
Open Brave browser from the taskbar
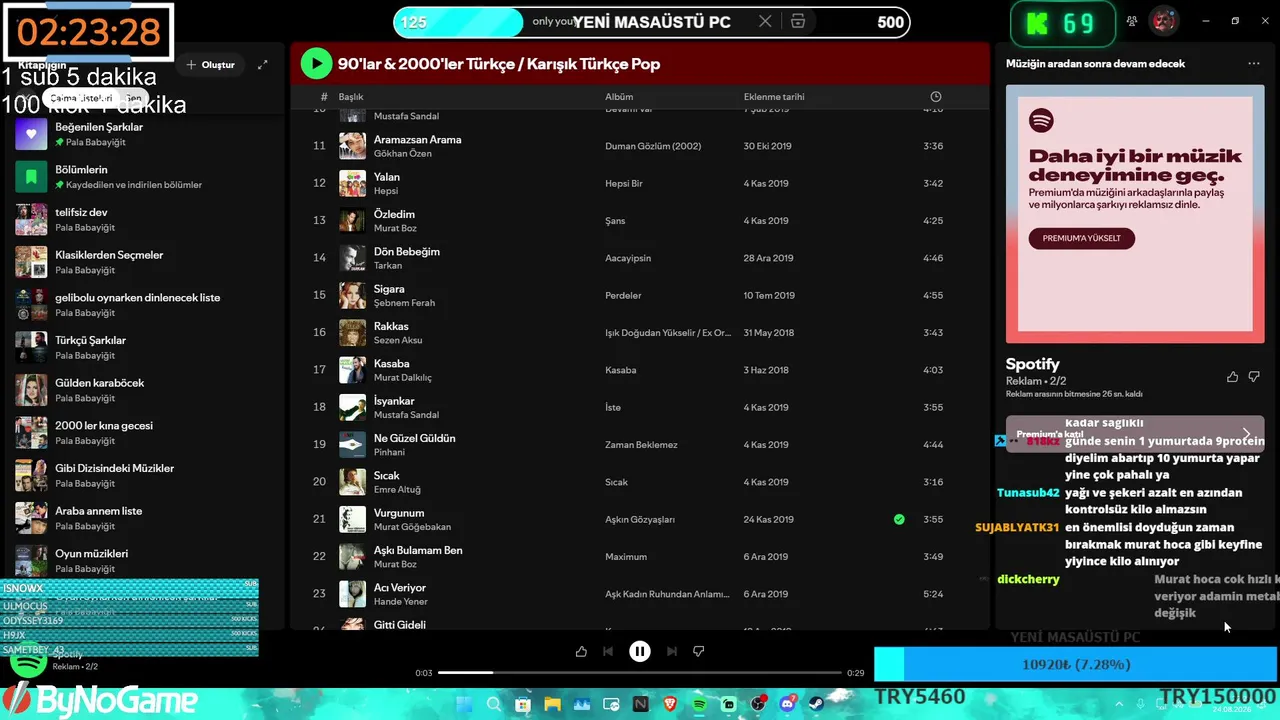coord(670,704)
